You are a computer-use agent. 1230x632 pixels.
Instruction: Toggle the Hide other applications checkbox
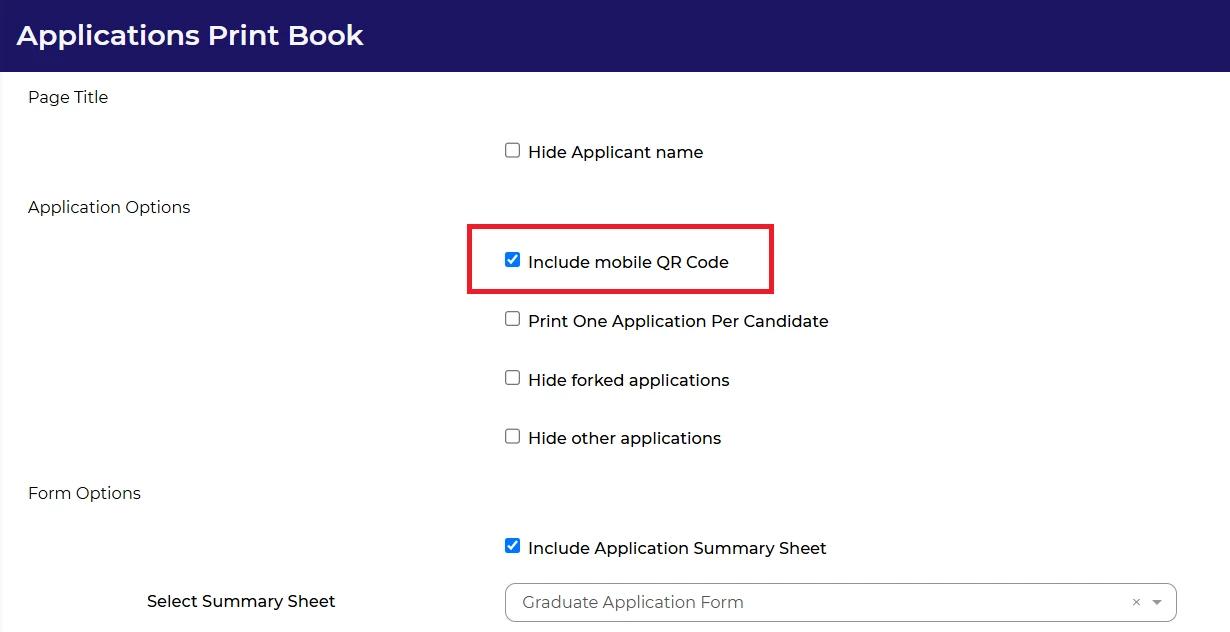click(513, 437)
